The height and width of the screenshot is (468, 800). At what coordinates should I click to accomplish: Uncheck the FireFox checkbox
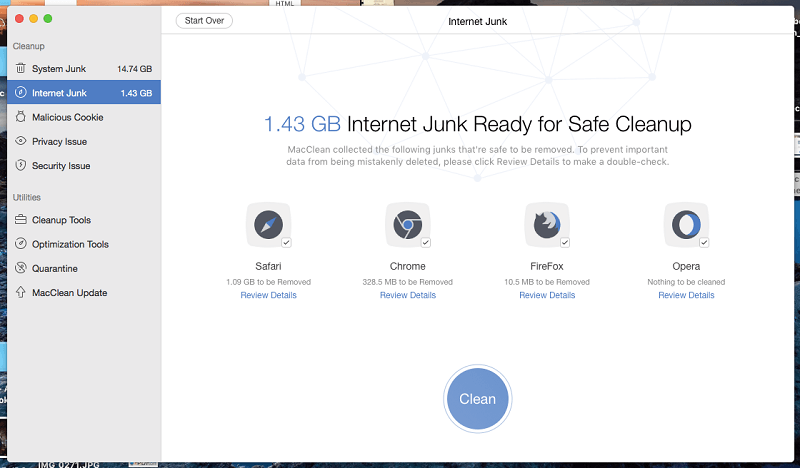click(x=565, y=242)
